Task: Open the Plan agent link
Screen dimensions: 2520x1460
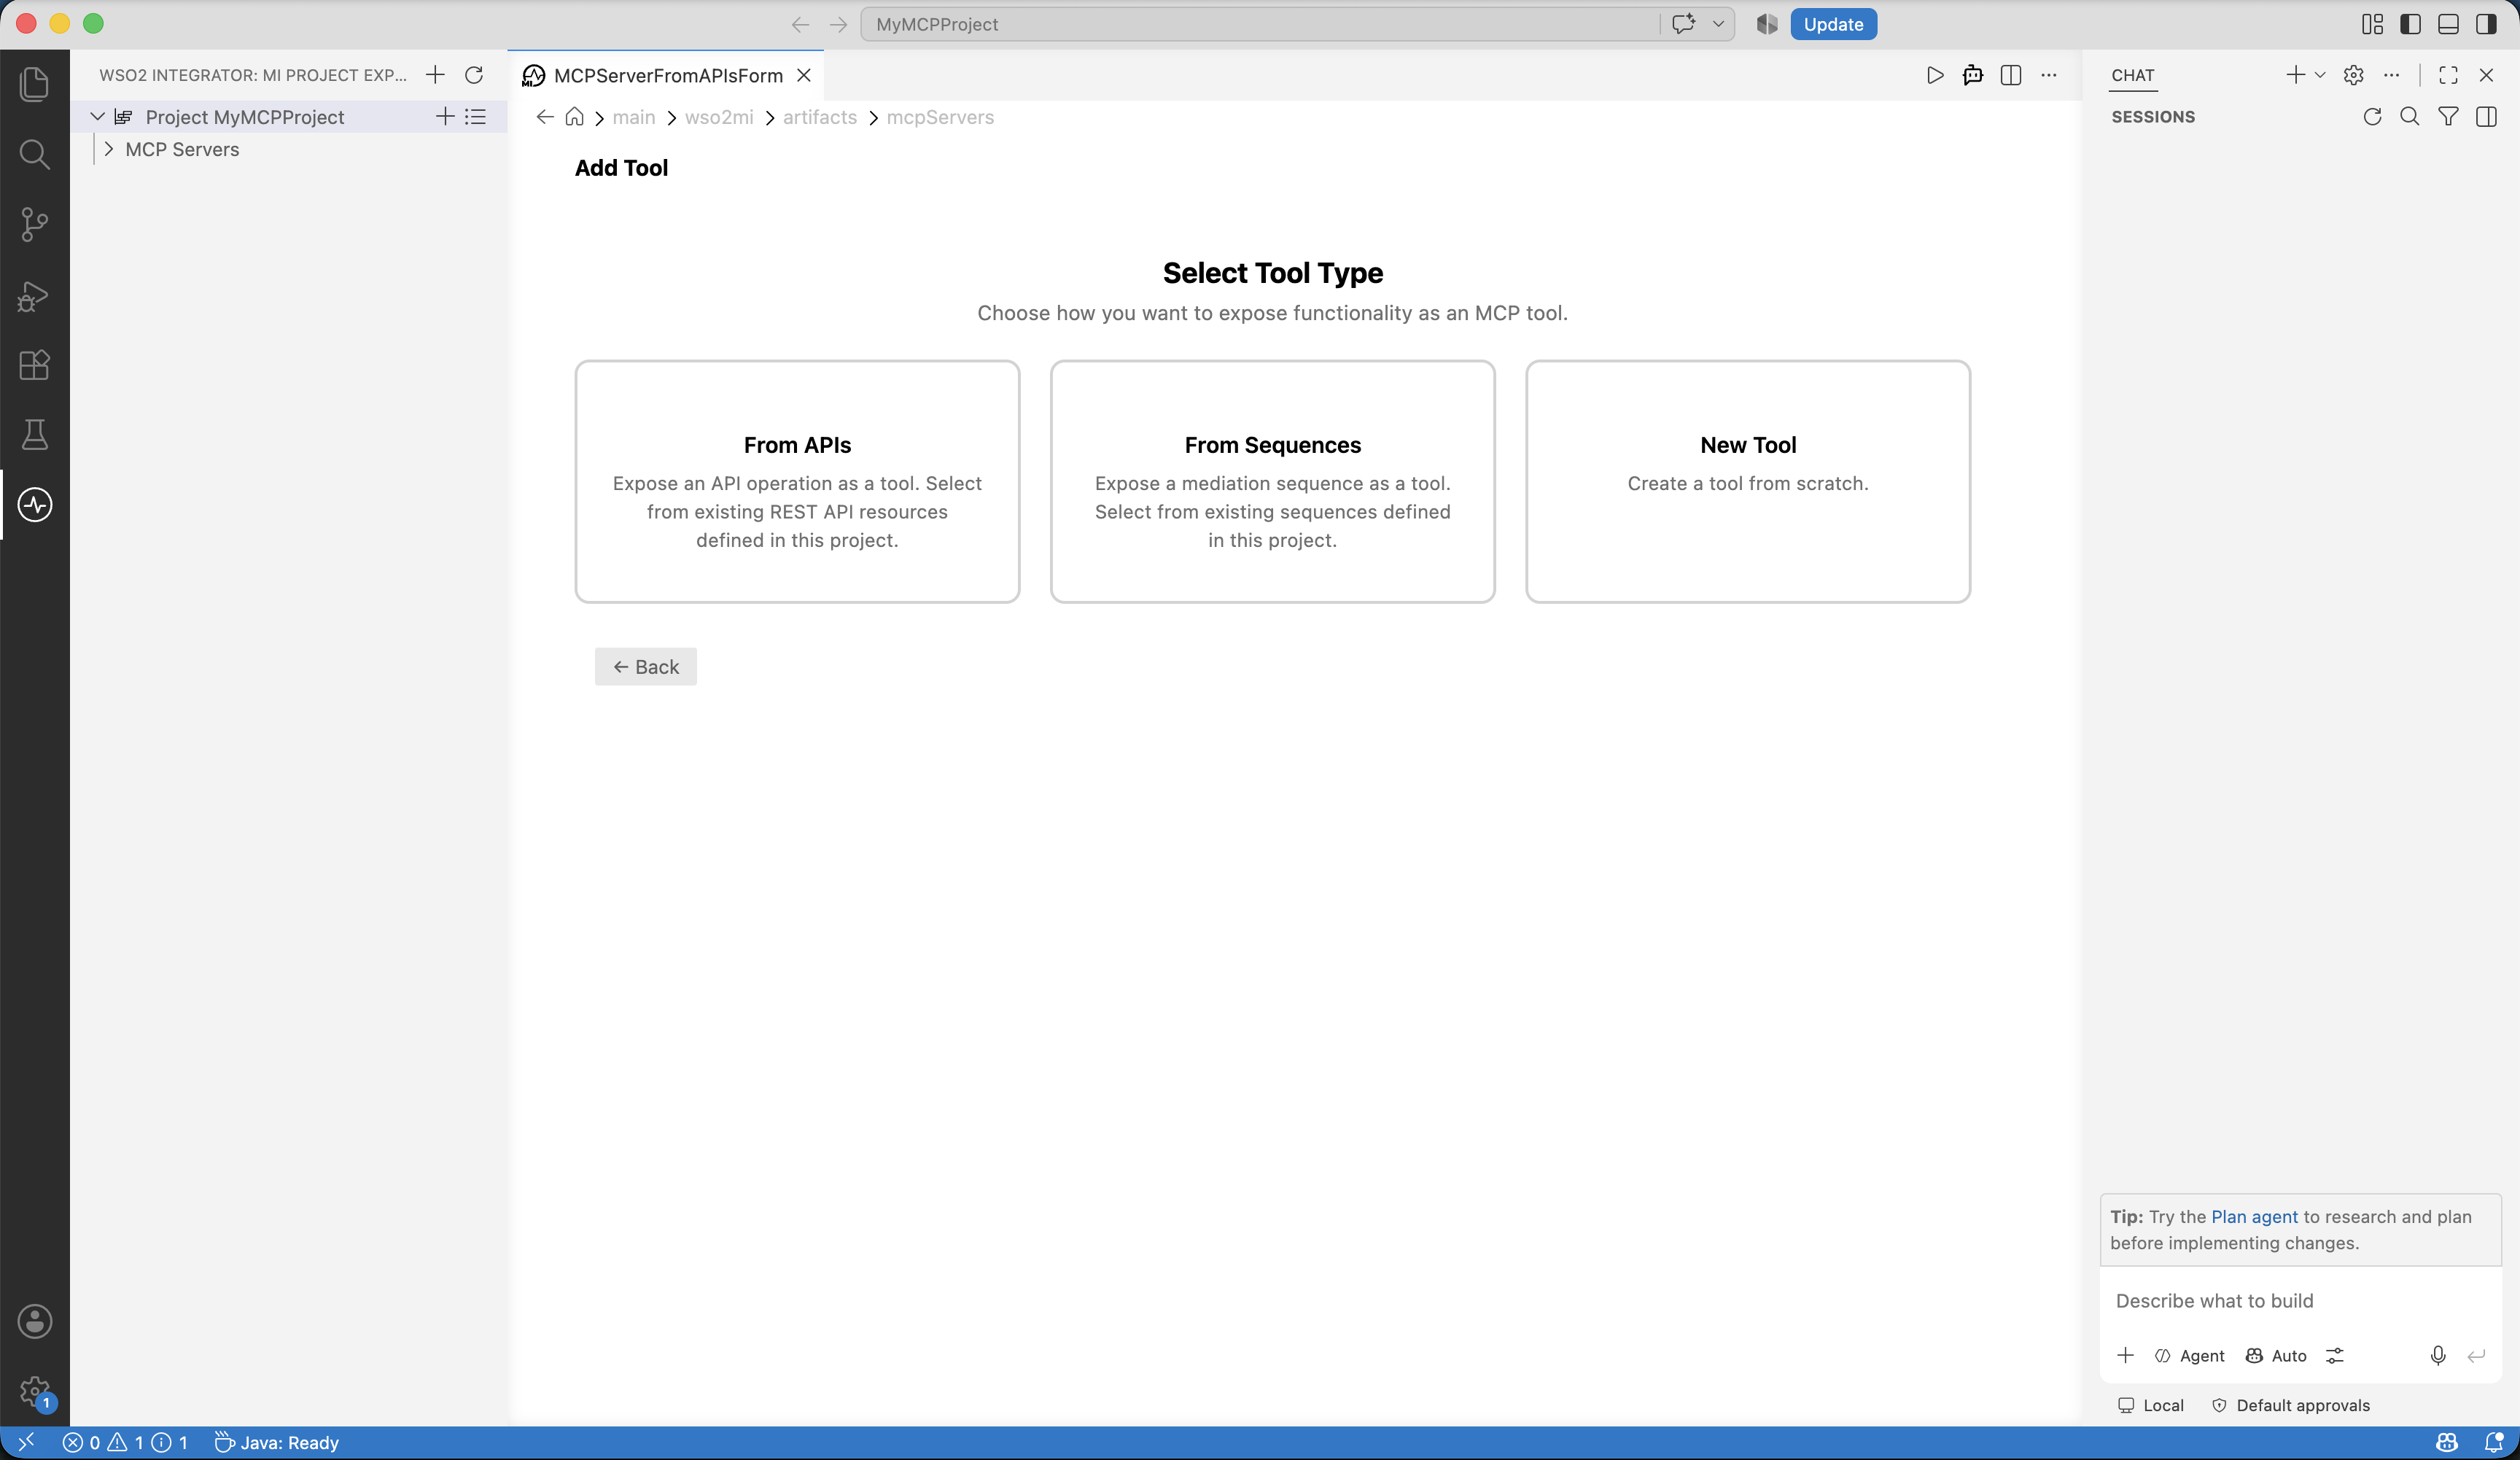Action: click(2254, 1216)
